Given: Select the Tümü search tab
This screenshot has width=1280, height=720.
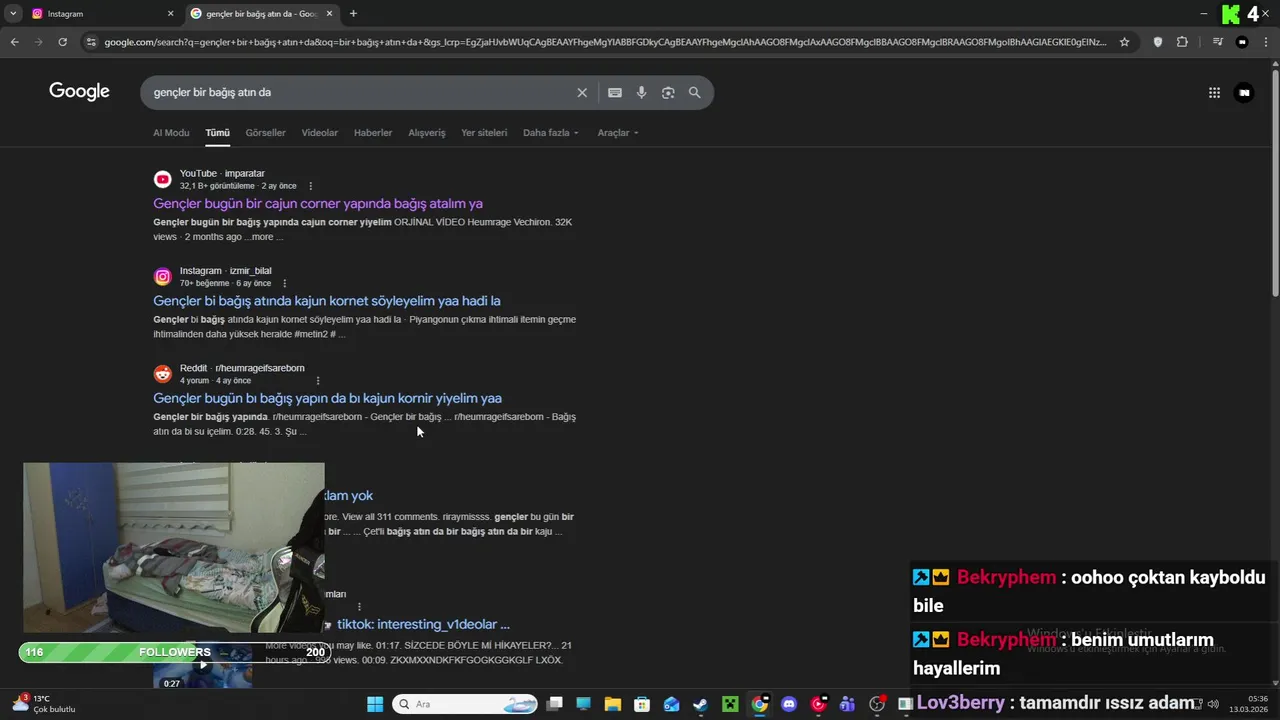Looking at the screenshot, I should pos(218,133).
